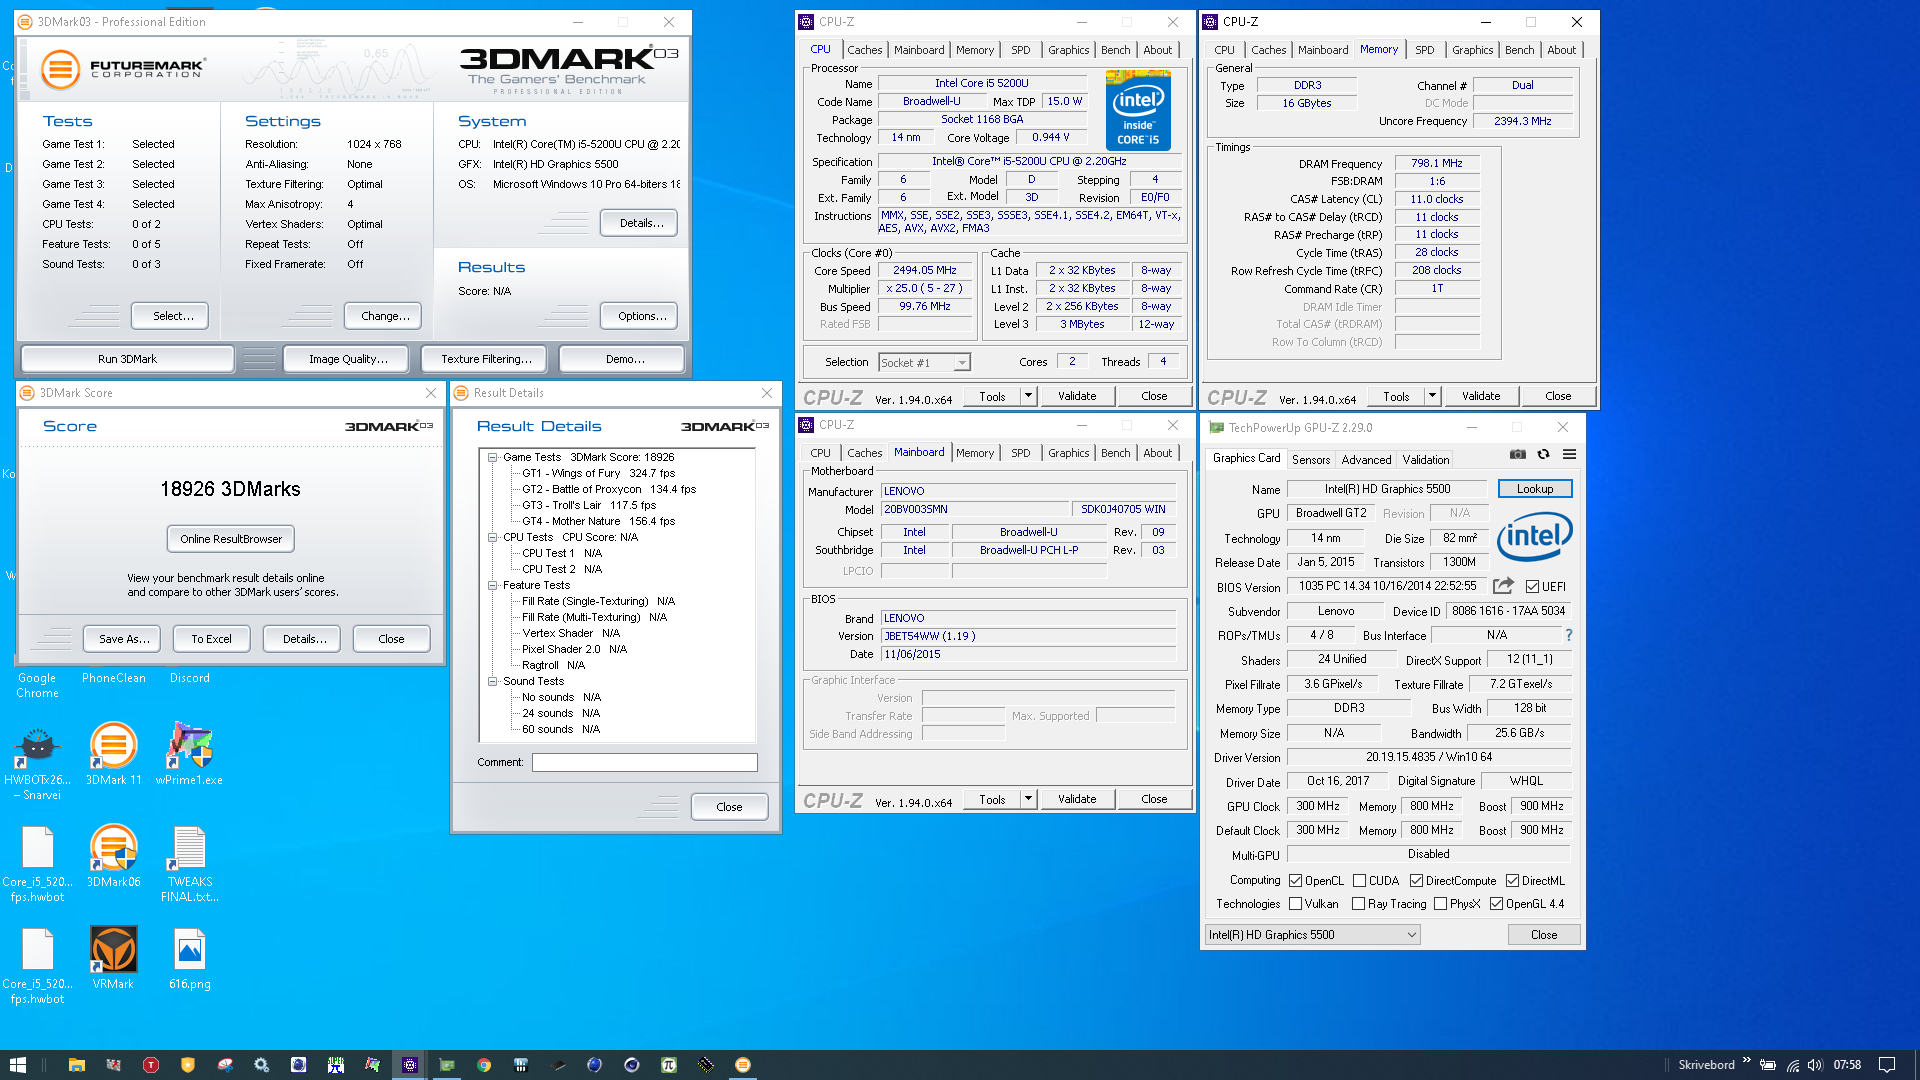This screenshot has width=1920, height=1080.
Task: Click the Lookup button in GPU-Z
Action: (x=1535, y=489)
